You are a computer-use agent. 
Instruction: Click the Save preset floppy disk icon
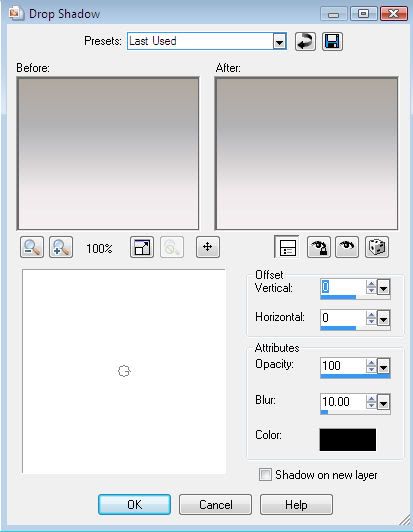pos(332,41)
